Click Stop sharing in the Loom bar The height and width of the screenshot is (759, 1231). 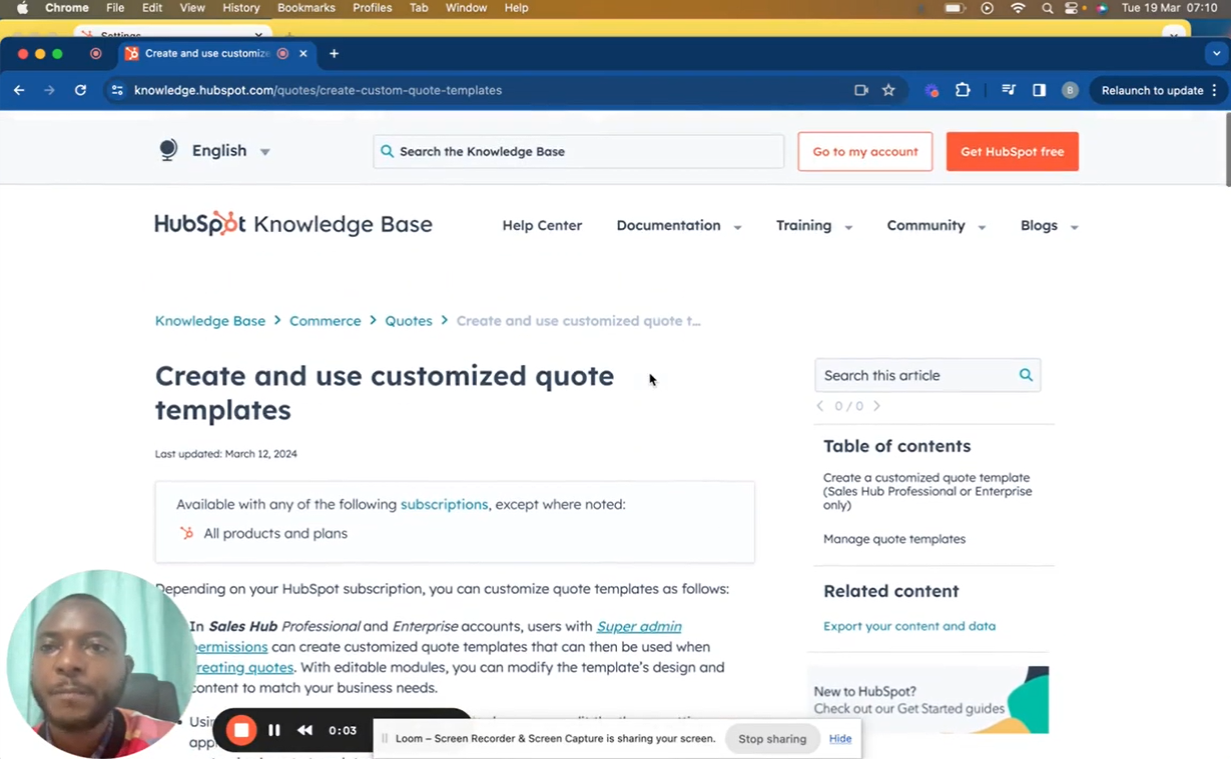point(772,739)
